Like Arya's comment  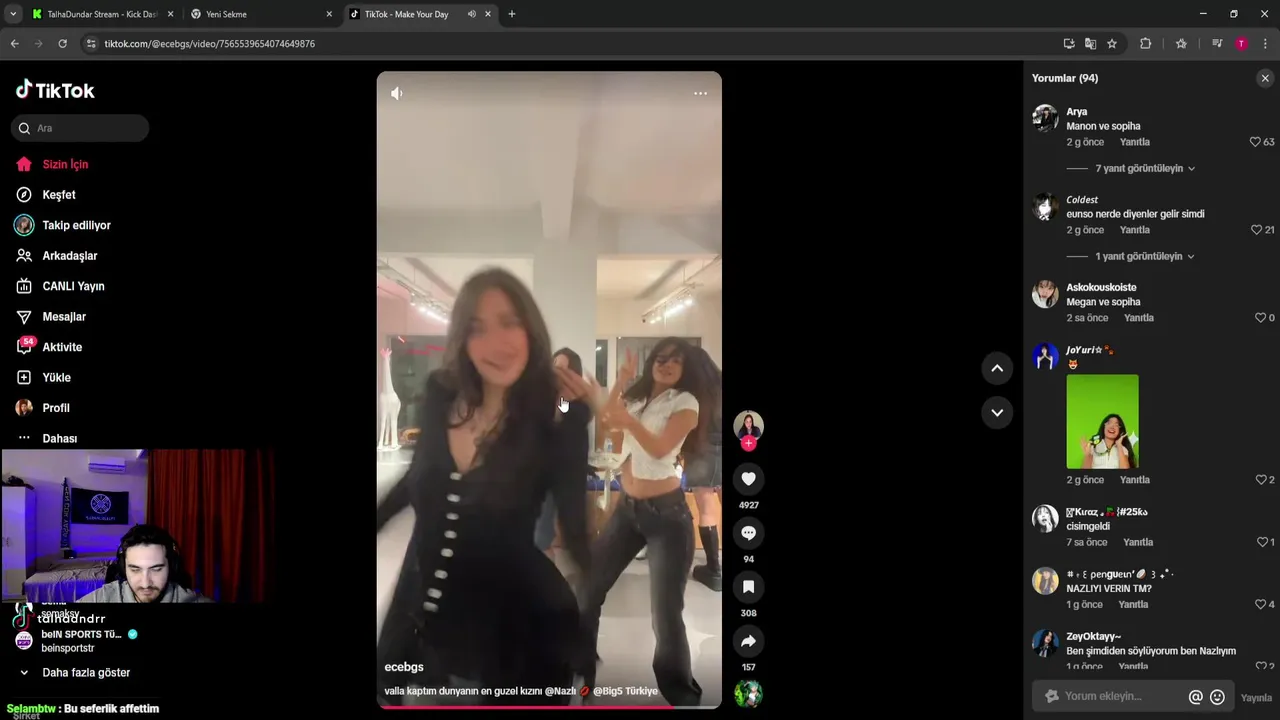coord(1255,142)
